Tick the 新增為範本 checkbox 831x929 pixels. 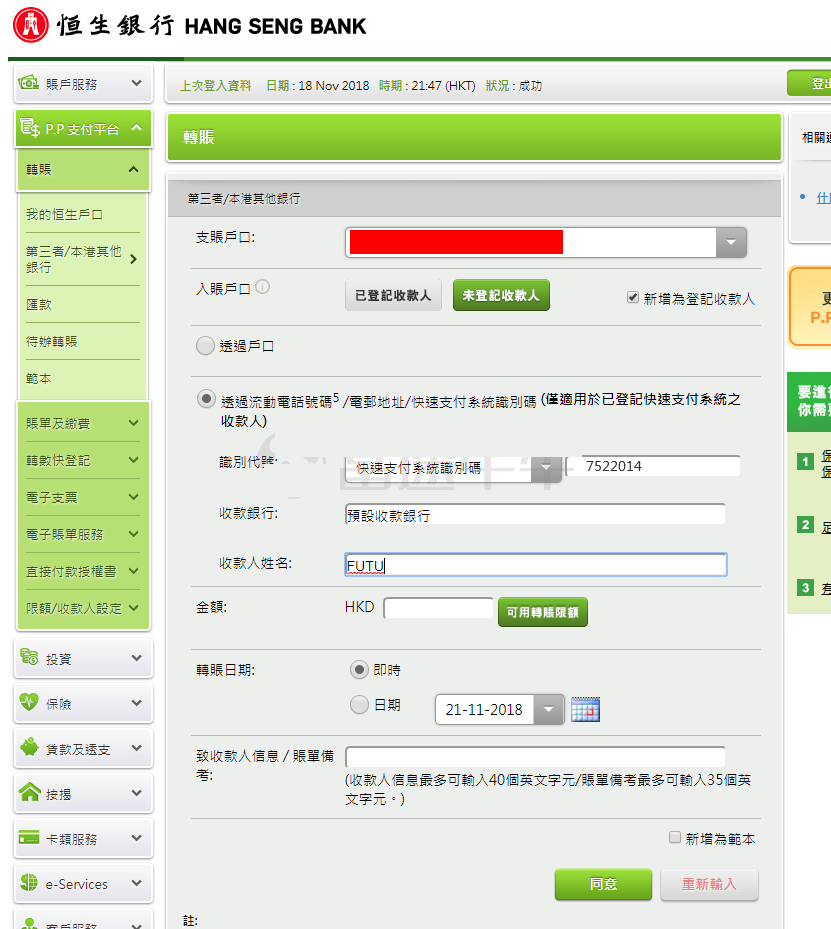(675, 837)
